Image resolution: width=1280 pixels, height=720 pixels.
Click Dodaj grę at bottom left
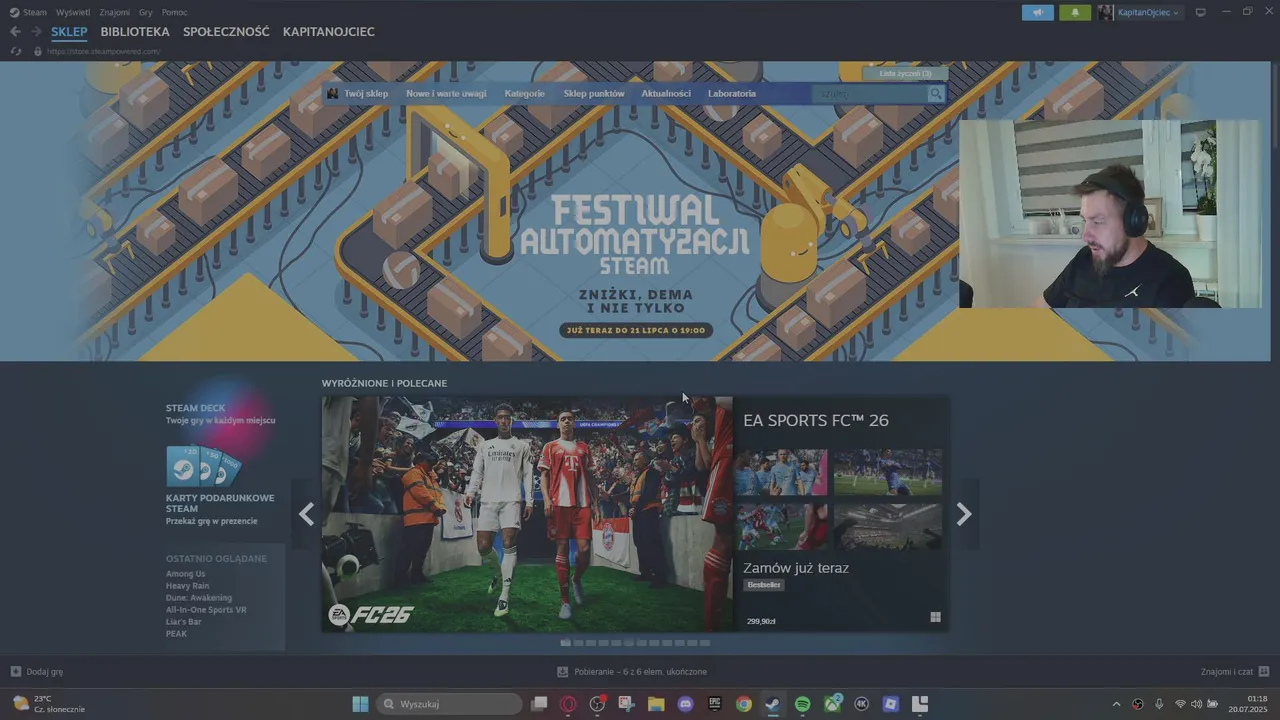tap(37, 671)
